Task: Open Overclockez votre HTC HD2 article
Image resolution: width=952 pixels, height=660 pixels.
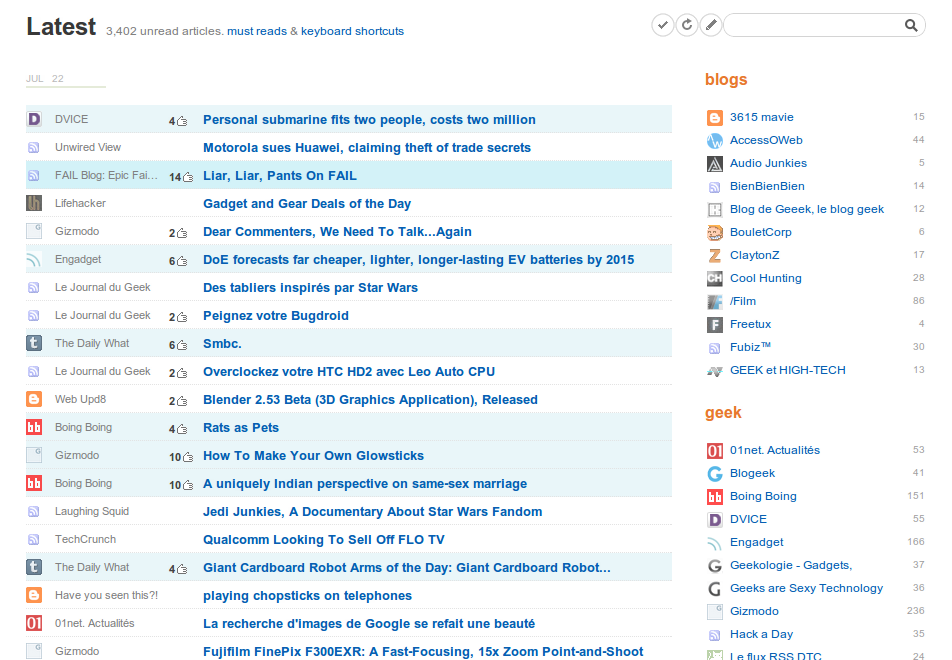Action: click(348, 371)
